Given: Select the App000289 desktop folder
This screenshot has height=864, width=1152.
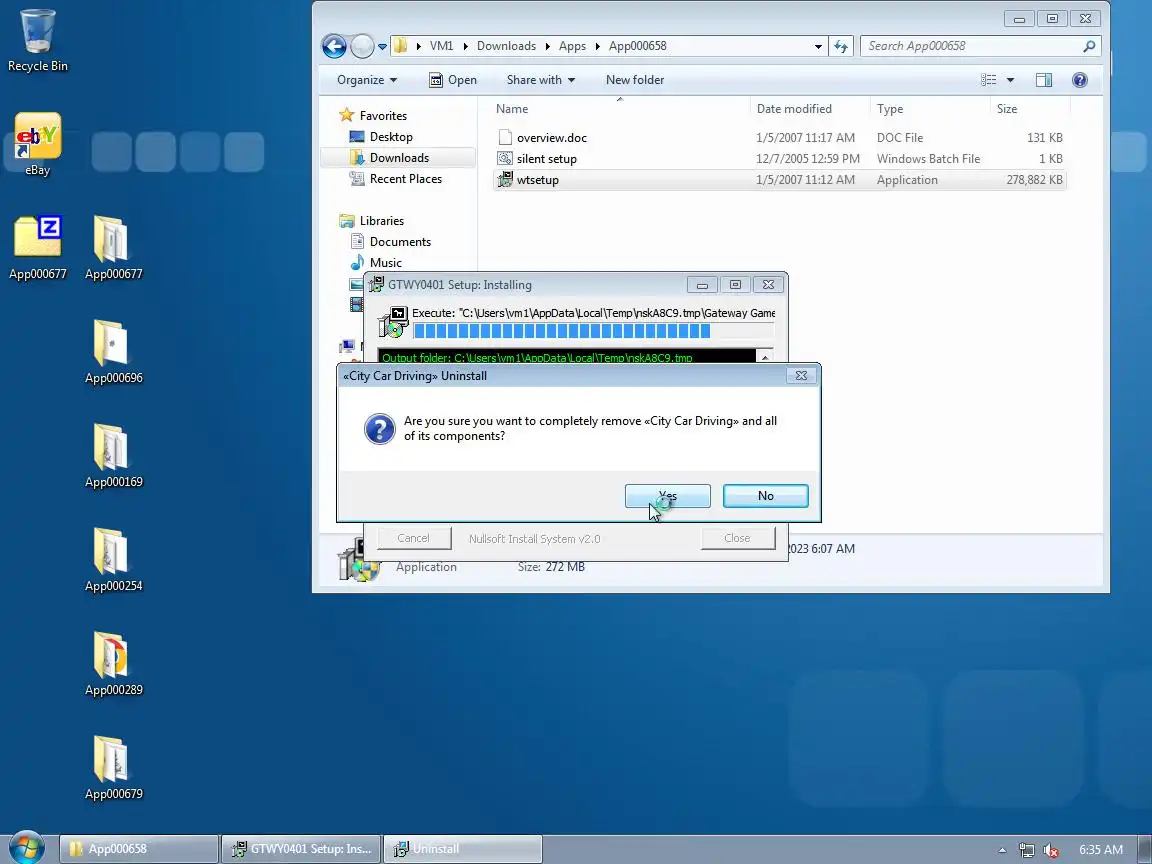Looking at the screenshot, I should (x=113, y=663).
